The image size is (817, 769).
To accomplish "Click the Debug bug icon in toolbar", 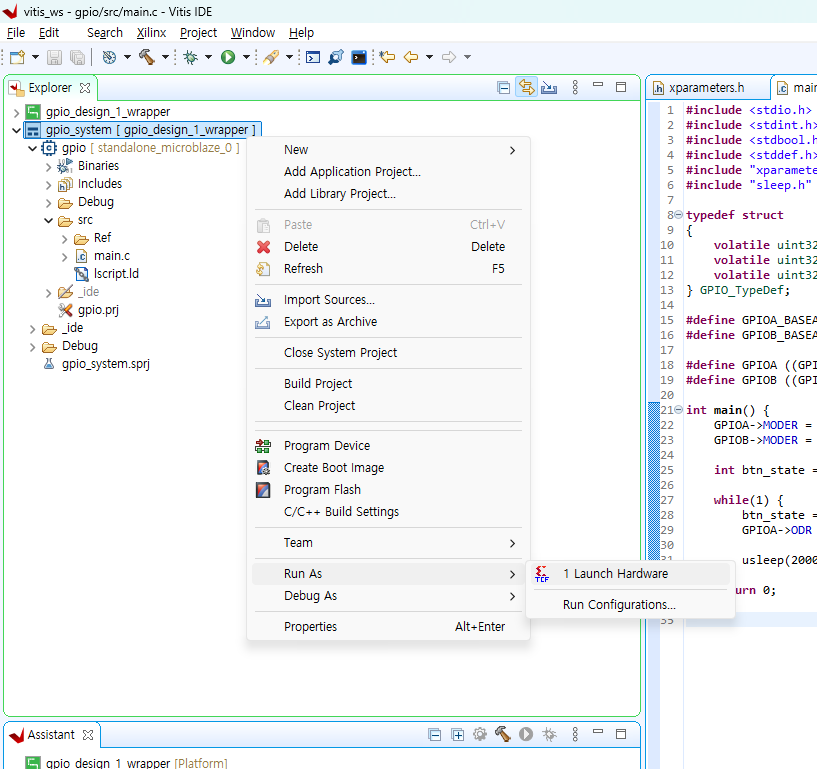I will [191, 58].
